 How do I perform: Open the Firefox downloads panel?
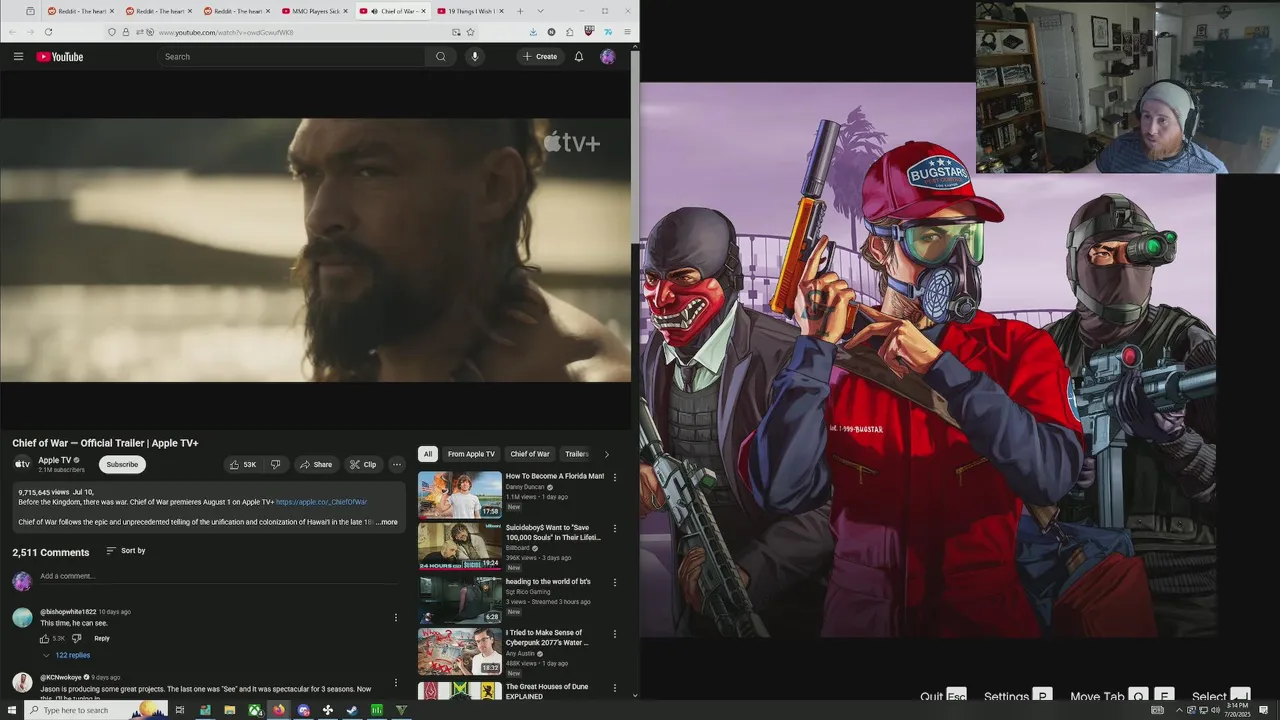(533, 32)
